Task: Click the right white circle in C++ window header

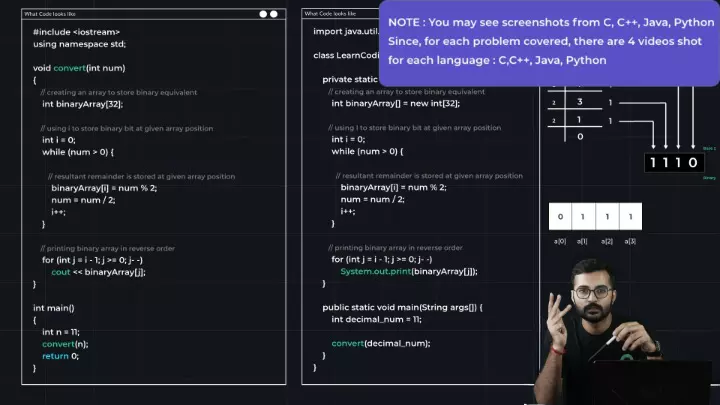Action: (x=274, y=14)
